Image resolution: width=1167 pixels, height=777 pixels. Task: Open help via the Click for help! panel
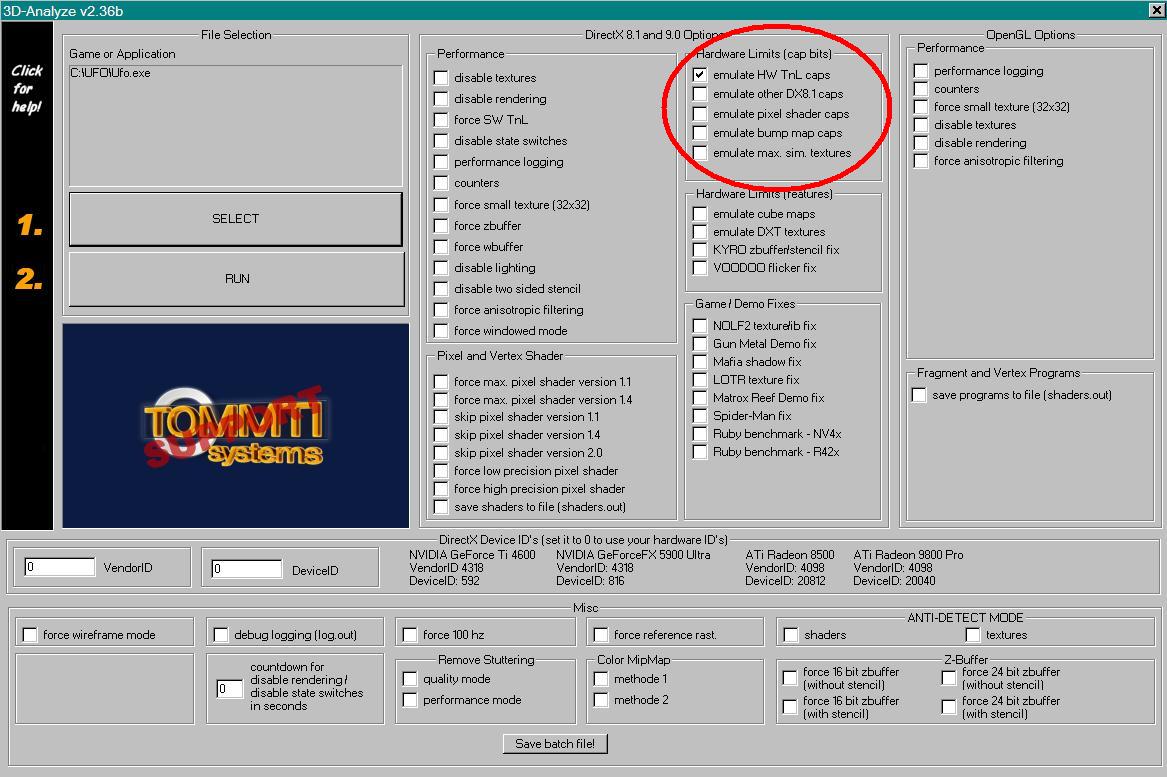27,89
